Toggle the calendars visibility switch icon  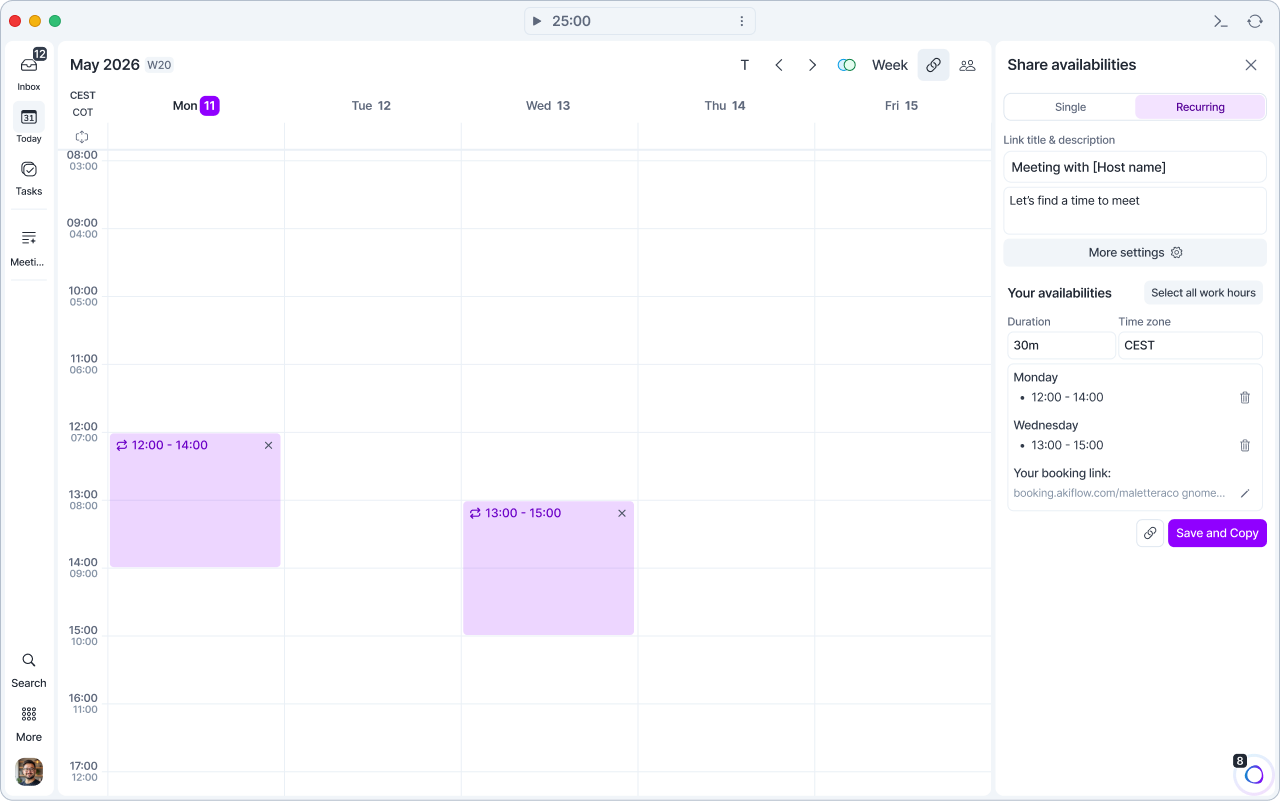[x=847, y=65]
